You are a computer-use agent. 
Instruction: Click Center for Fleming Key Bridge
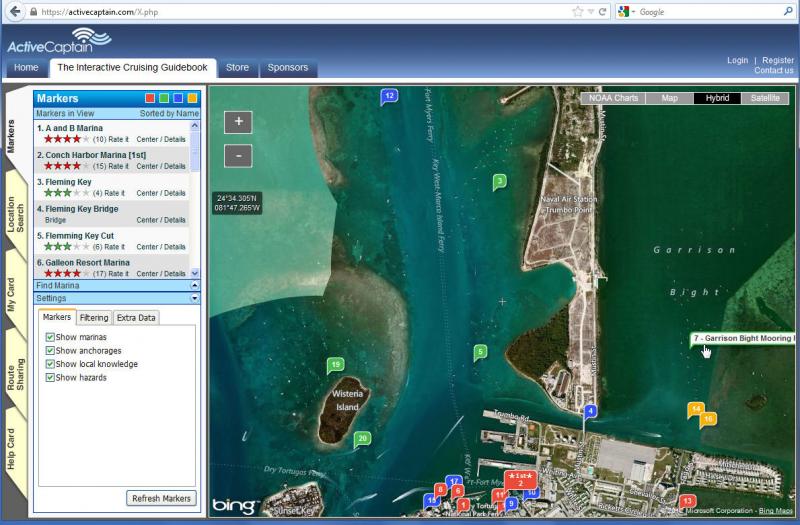147,220
